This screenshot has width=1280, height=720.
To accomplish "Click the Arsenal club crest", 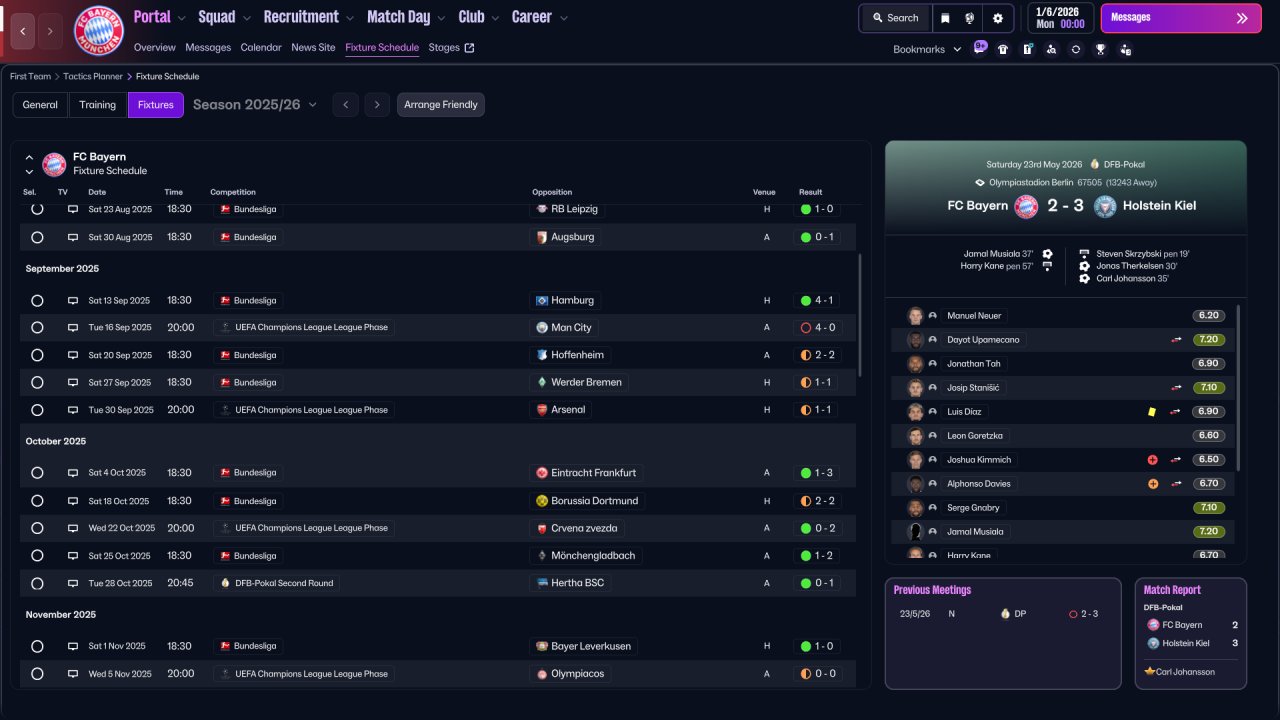I will [542, 409].
